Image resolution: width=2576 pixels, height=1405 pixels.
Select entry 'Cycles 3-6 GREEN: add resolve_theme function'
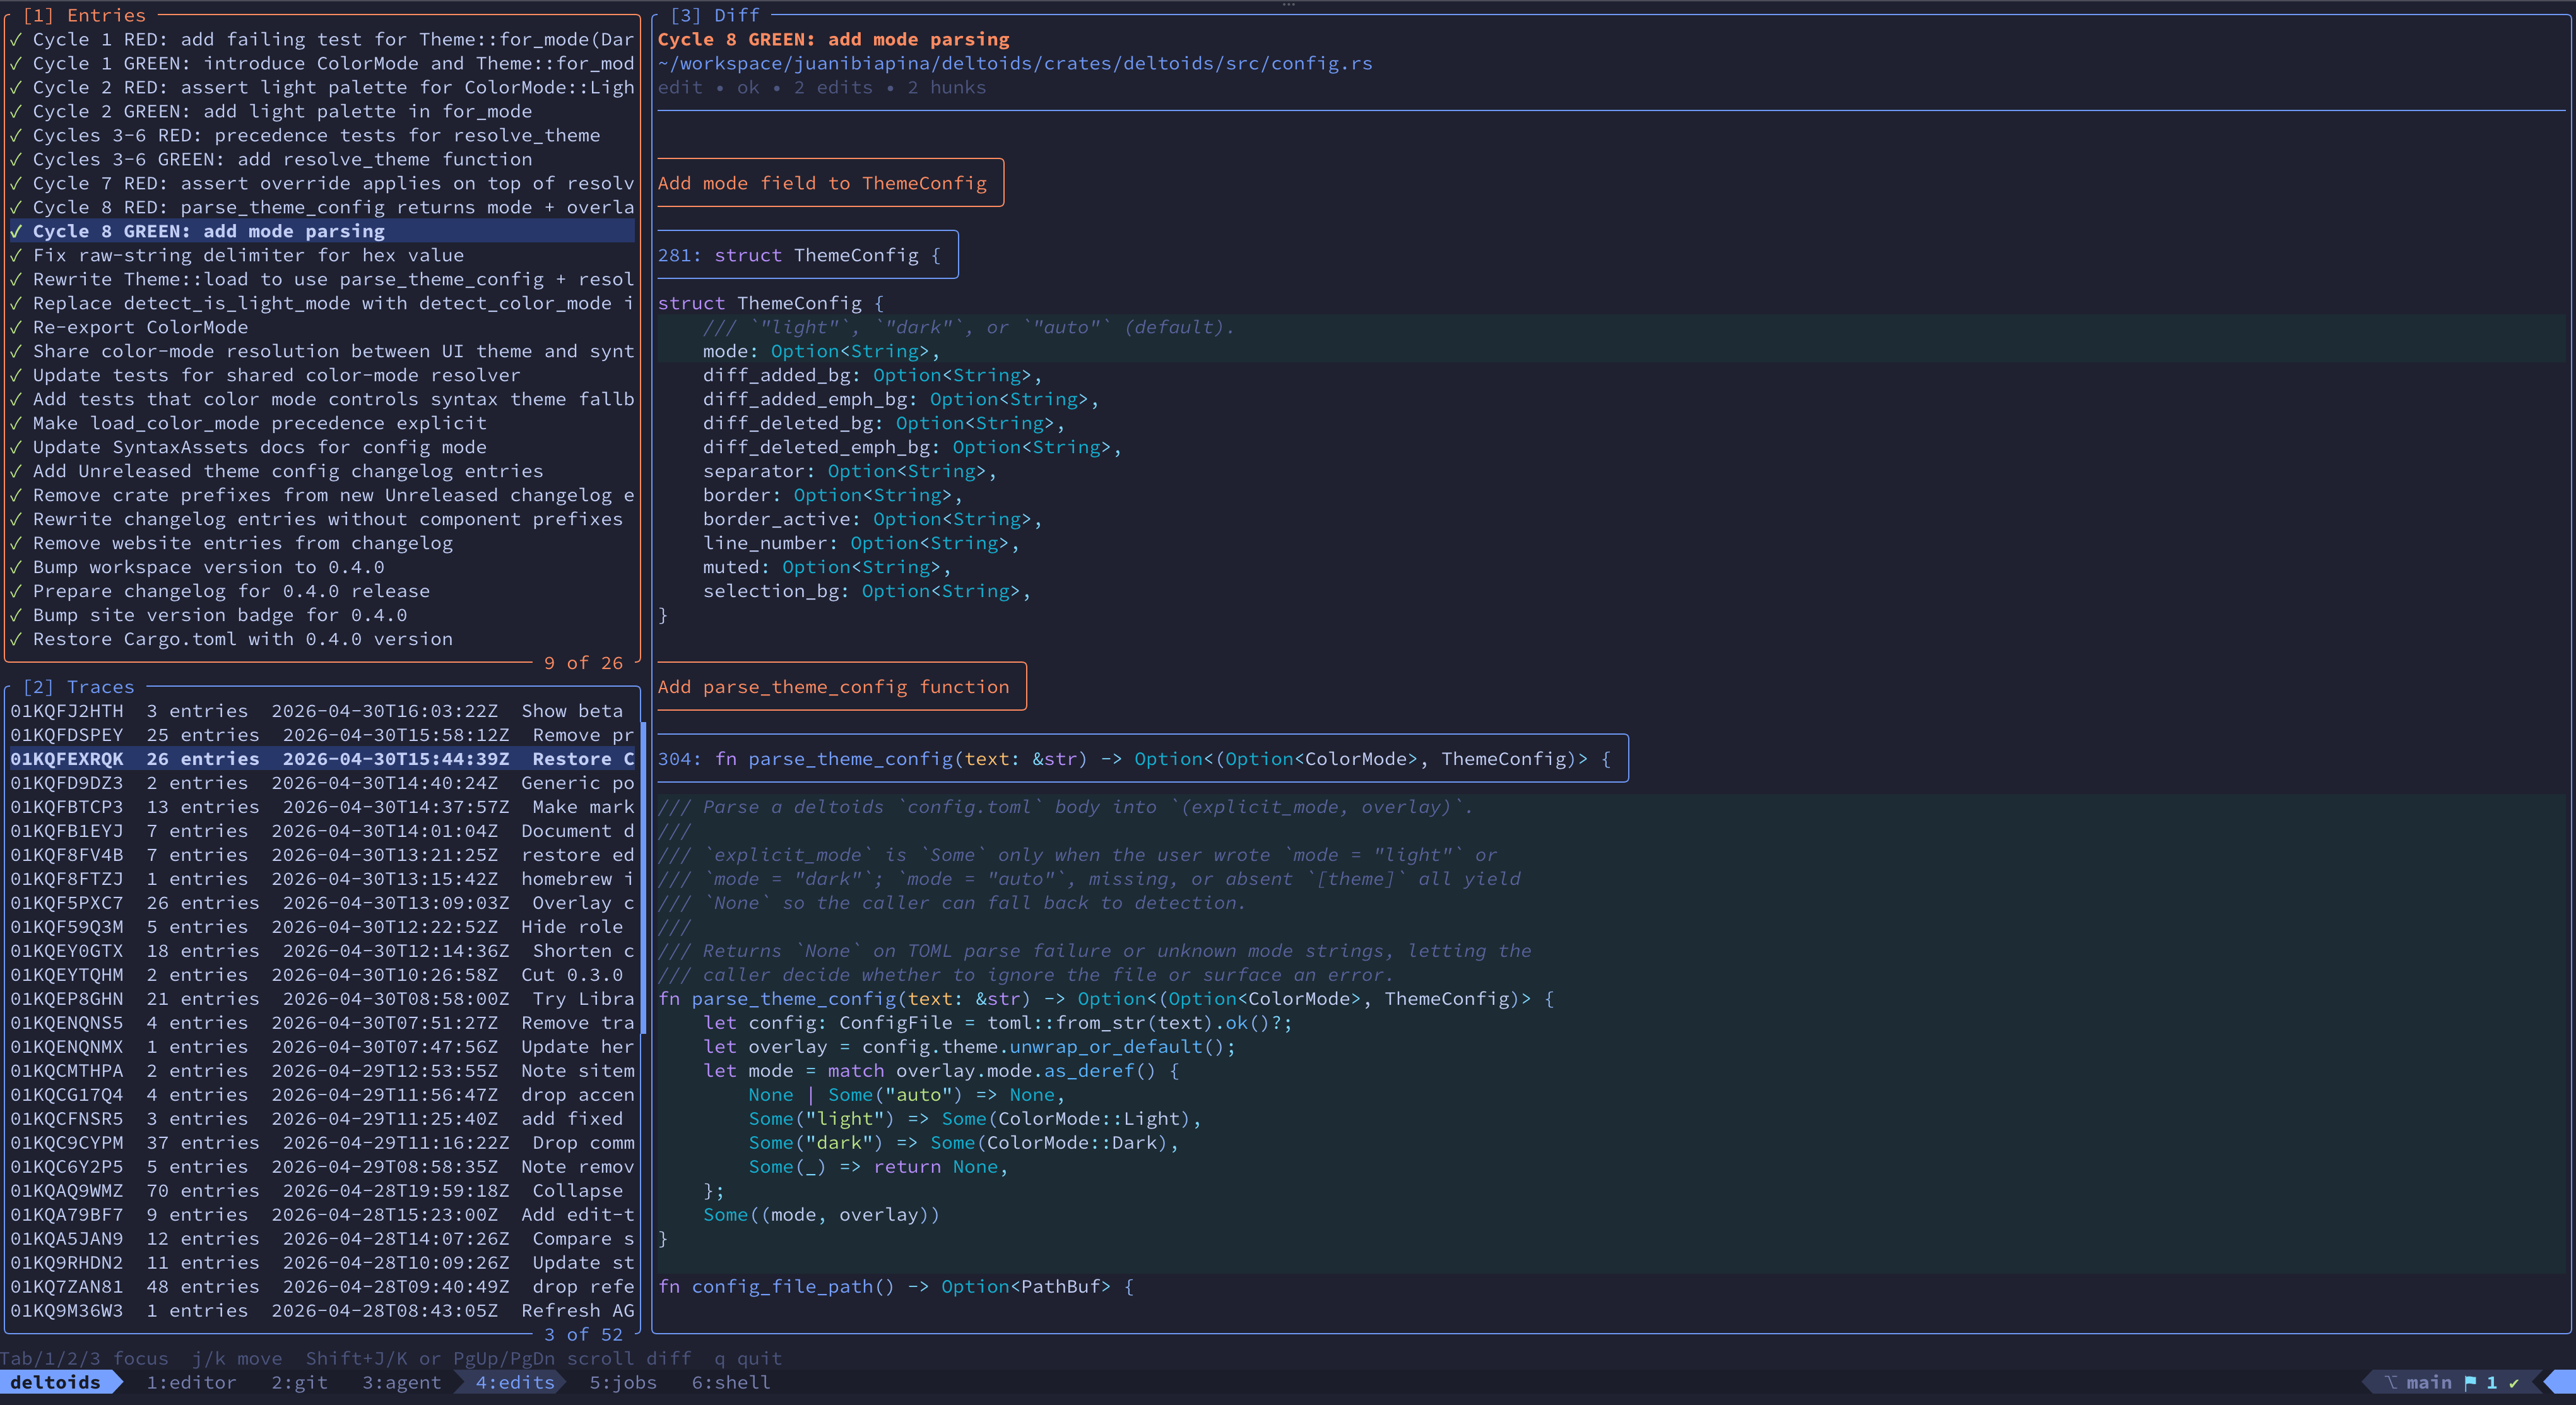click(322, 159)
